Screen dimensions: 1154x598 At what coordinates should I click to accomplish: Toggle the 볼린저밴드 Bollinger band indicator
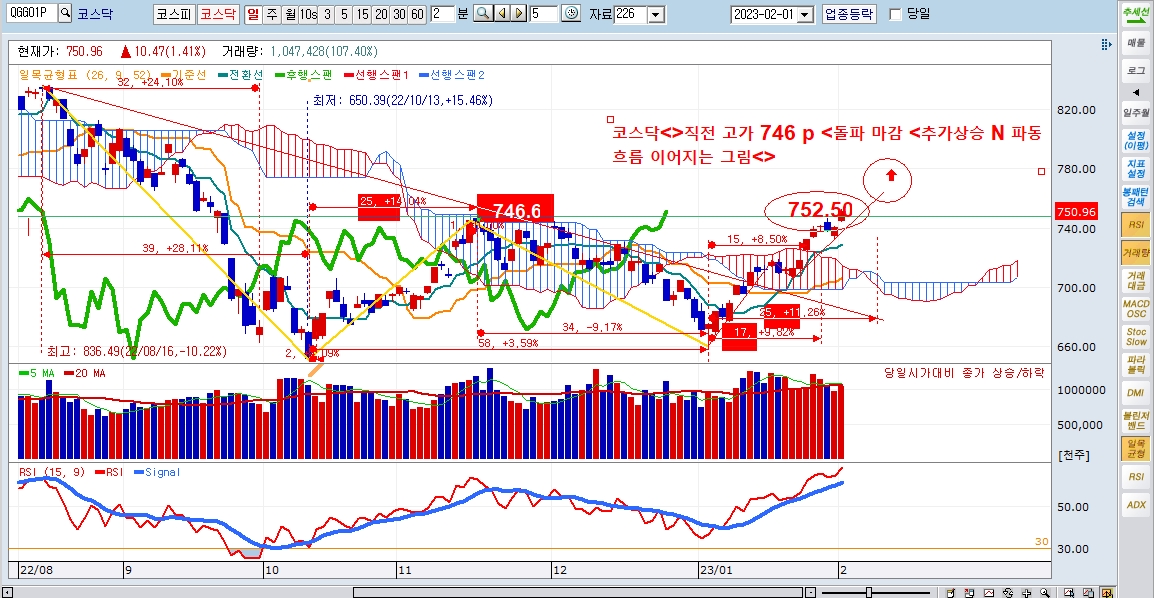(x=1136, y=421)
